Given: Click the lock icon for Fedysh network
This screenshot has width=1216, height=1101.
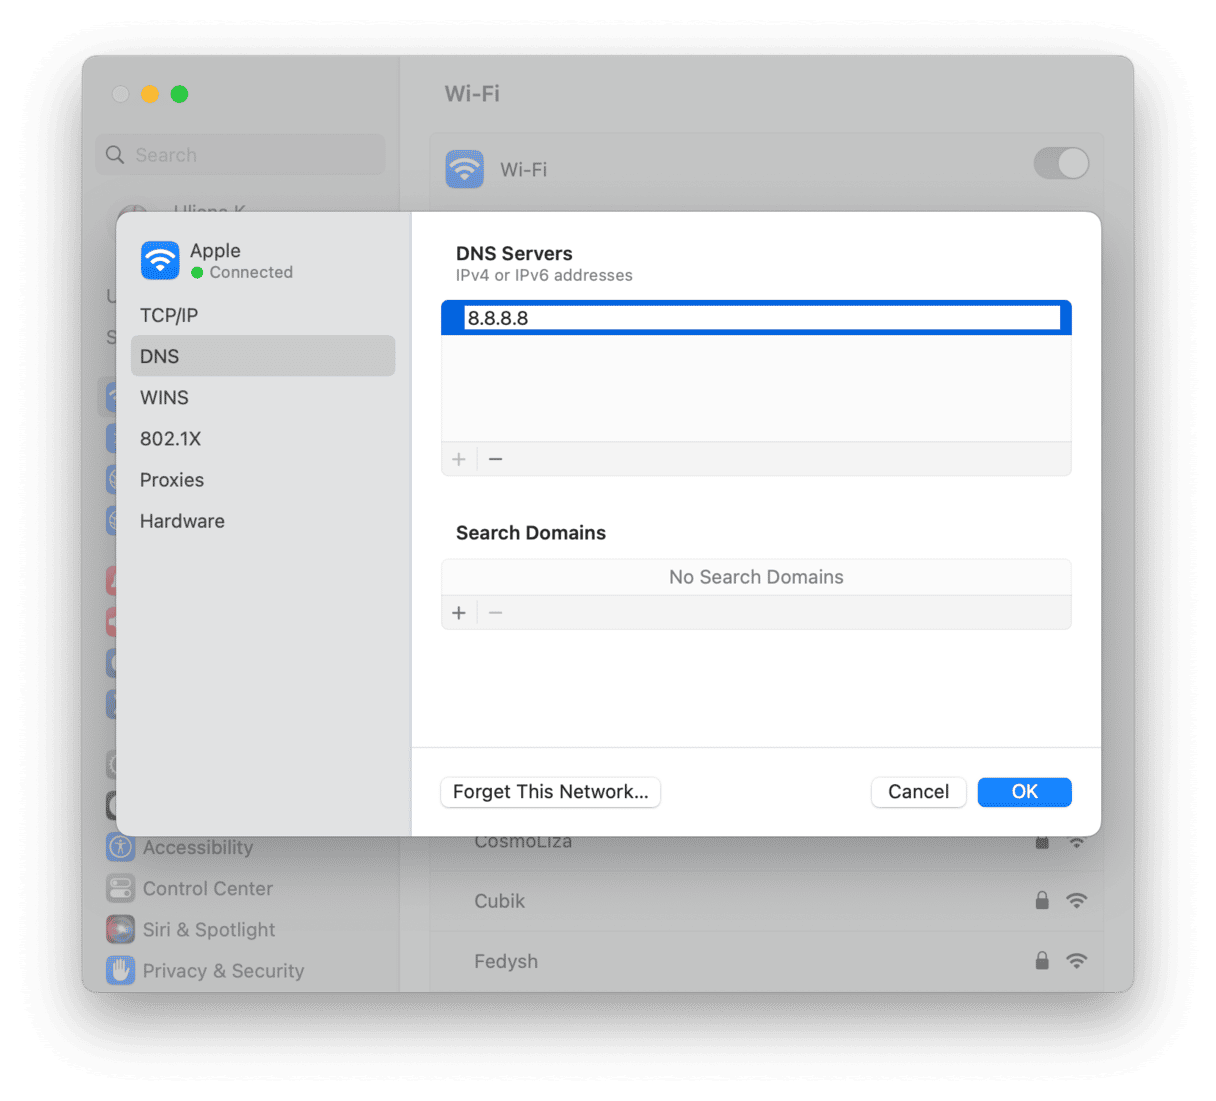Looking at the screenshot, I should pos(1042,960).
